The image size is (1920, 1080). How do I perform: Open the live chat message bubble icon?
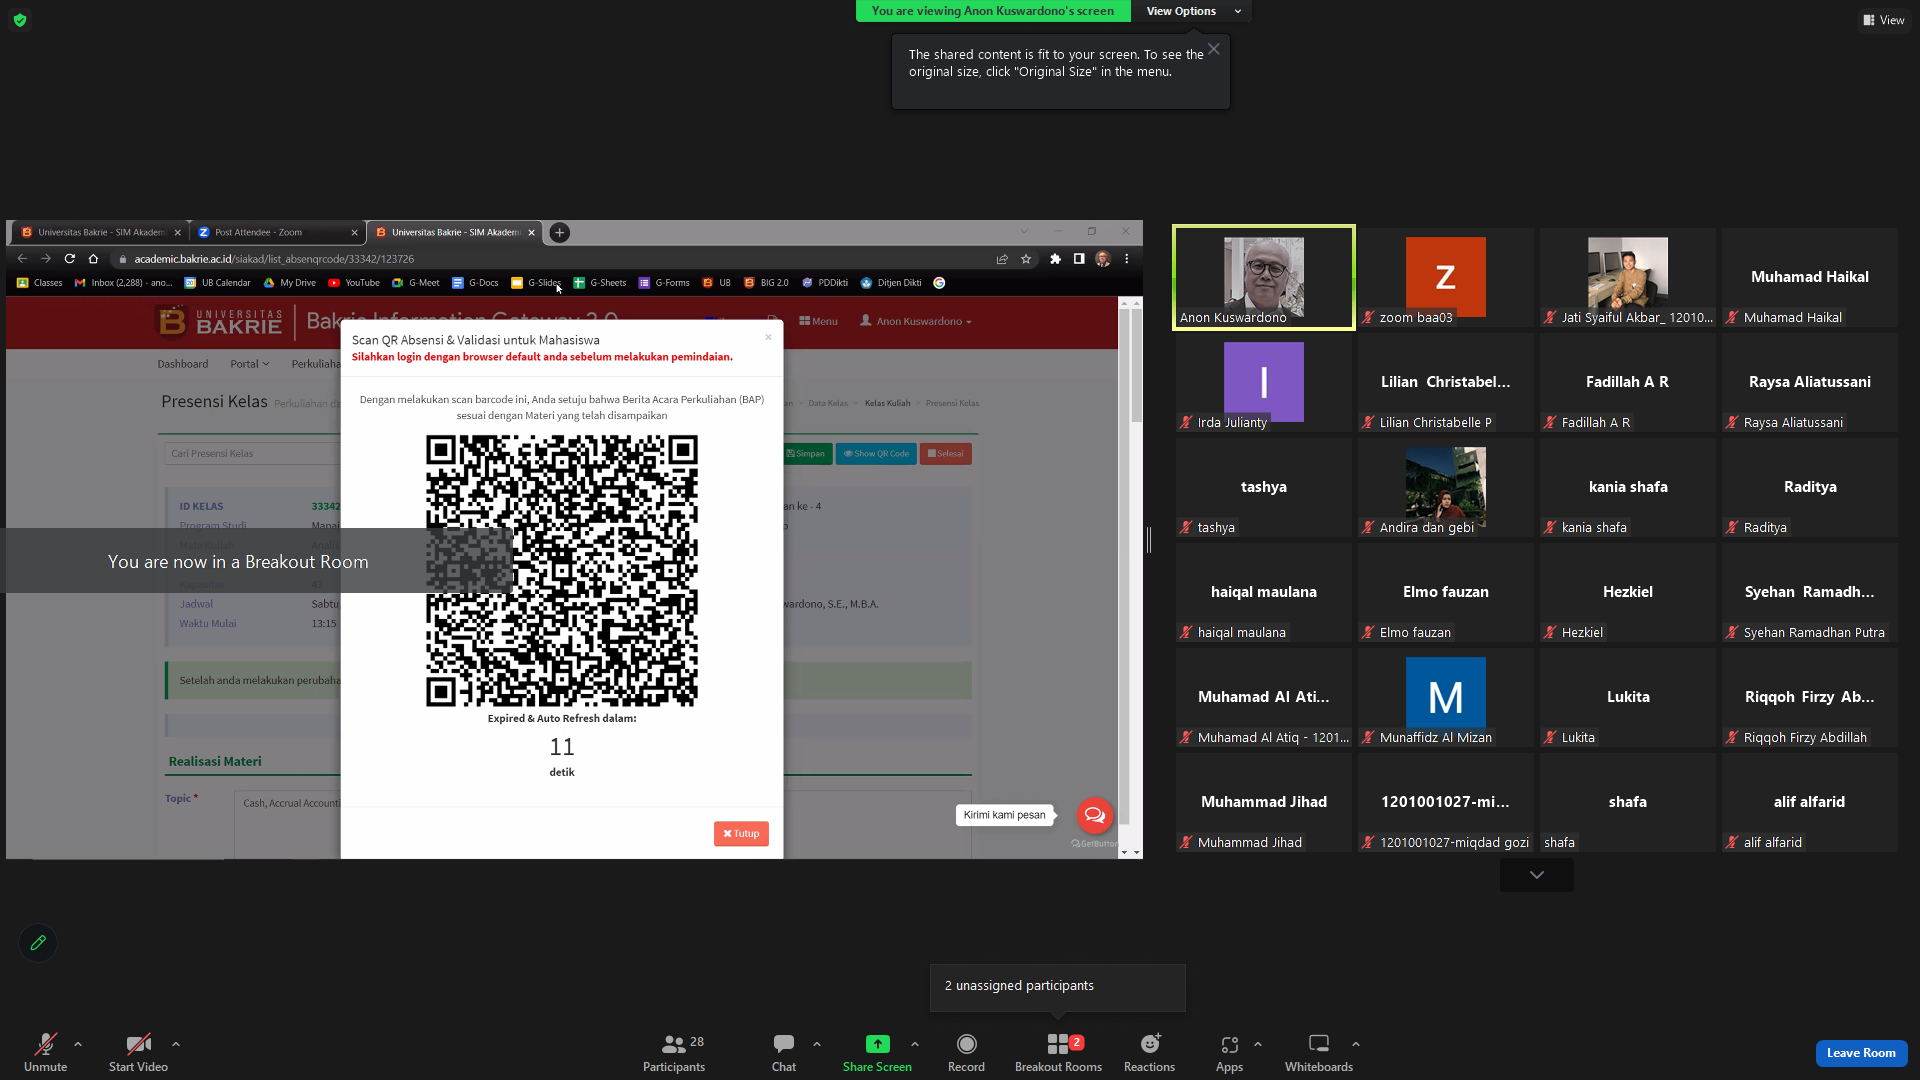pyautogui.click(x=1095, y=815)
